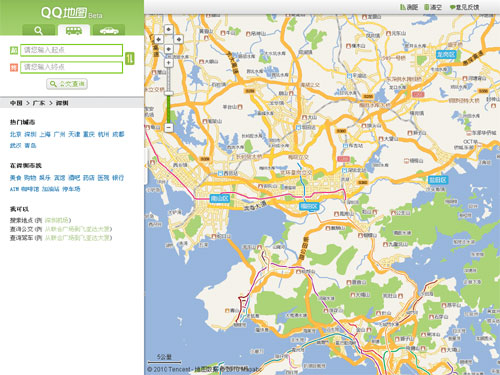The image size is (500, 375).
Task: Click the example link after 查询公交
Action: (x=77, y=229)
